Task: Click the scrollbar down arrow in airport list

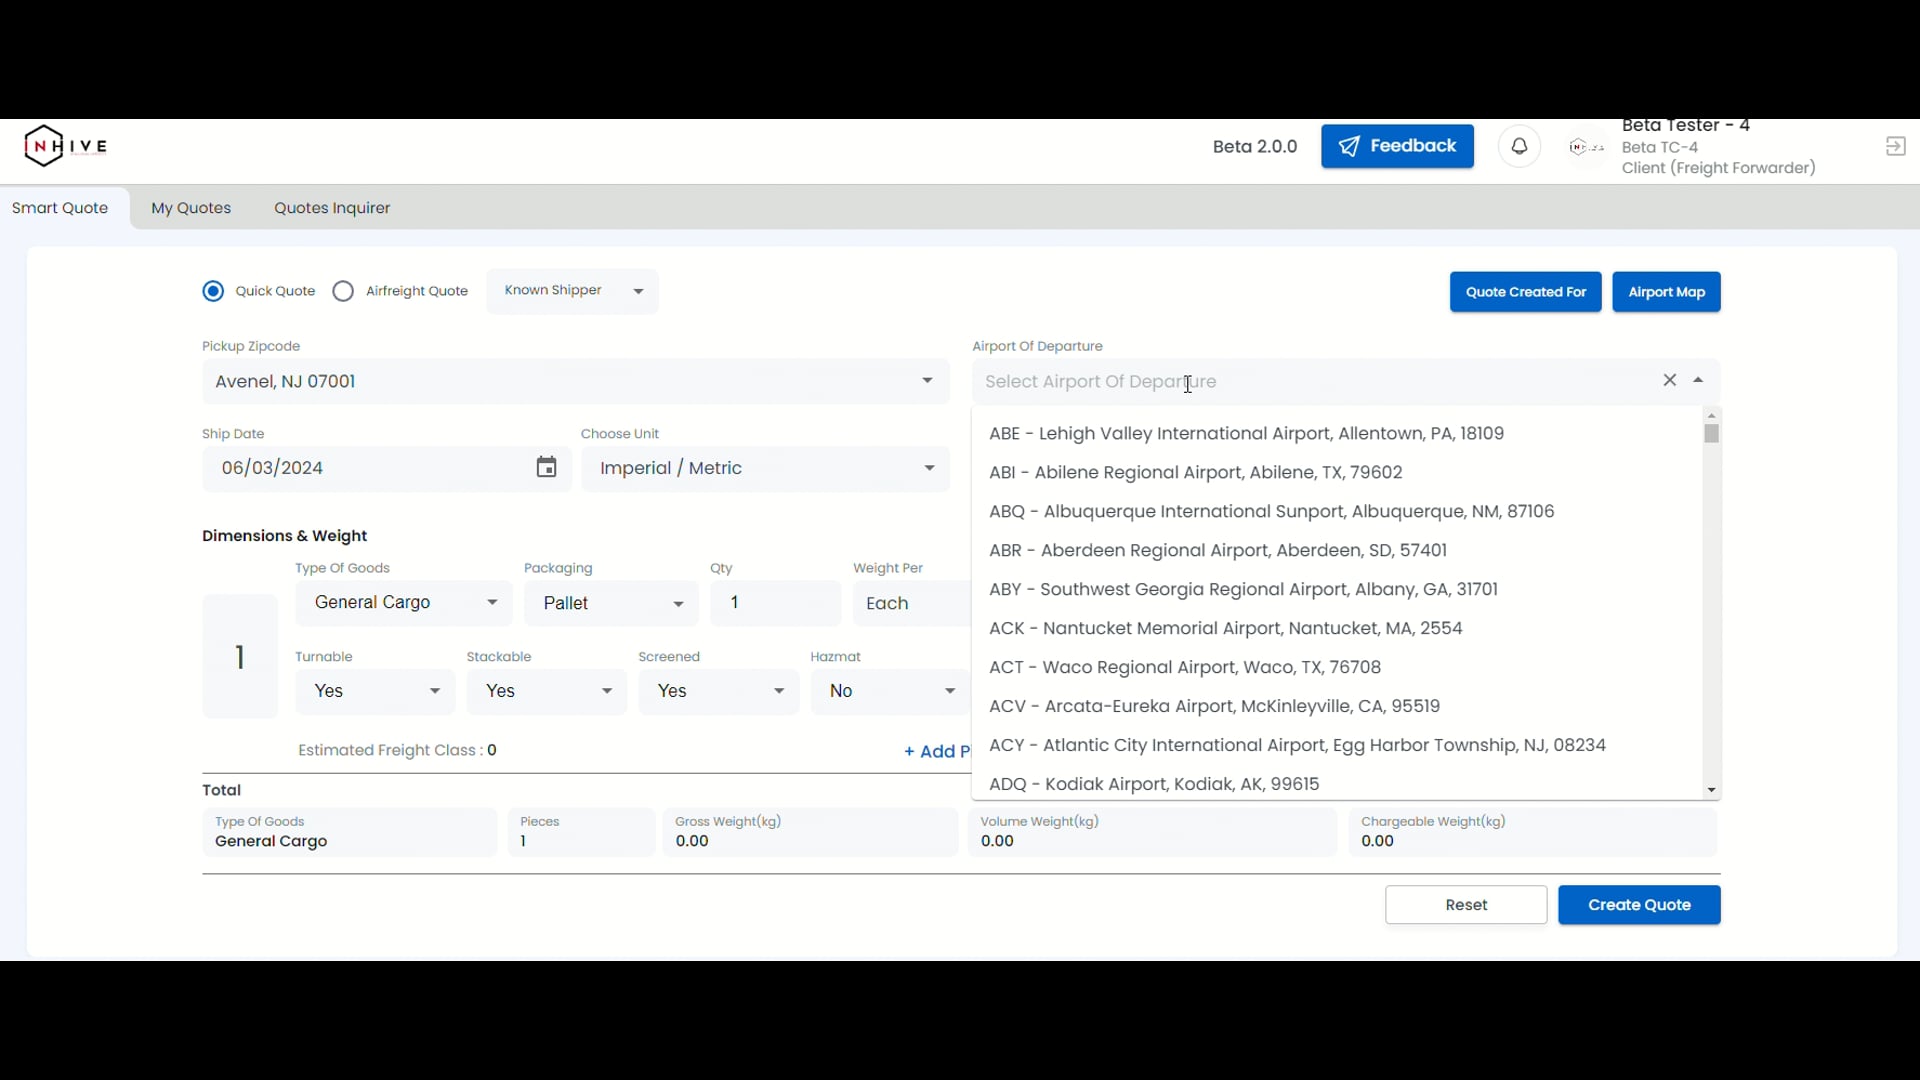Action: coord(1712,790)
